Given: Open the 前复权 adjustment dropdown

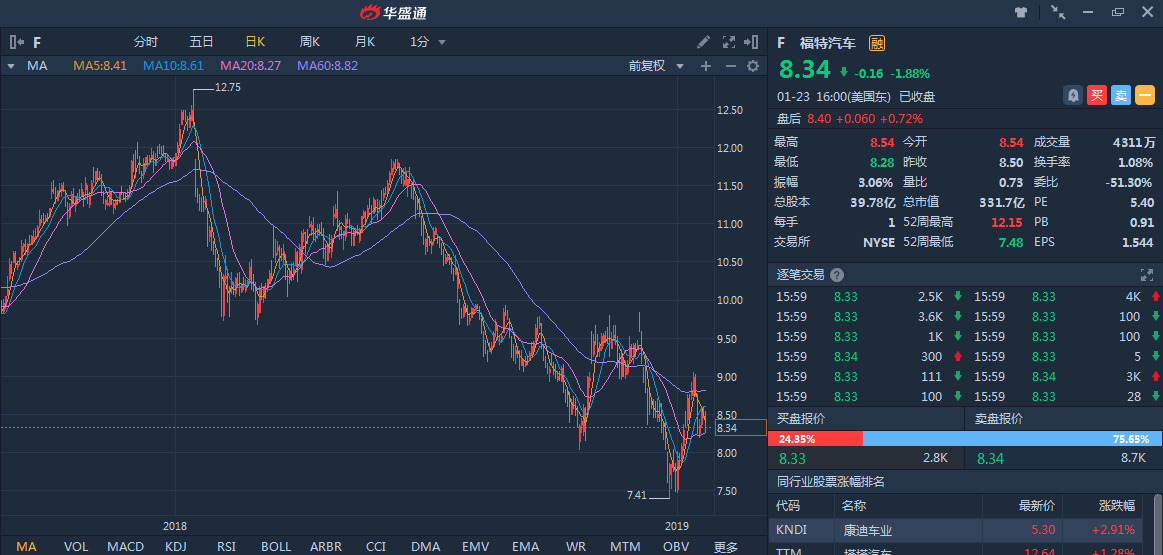Looking at the screenshot, I should 656,66.
